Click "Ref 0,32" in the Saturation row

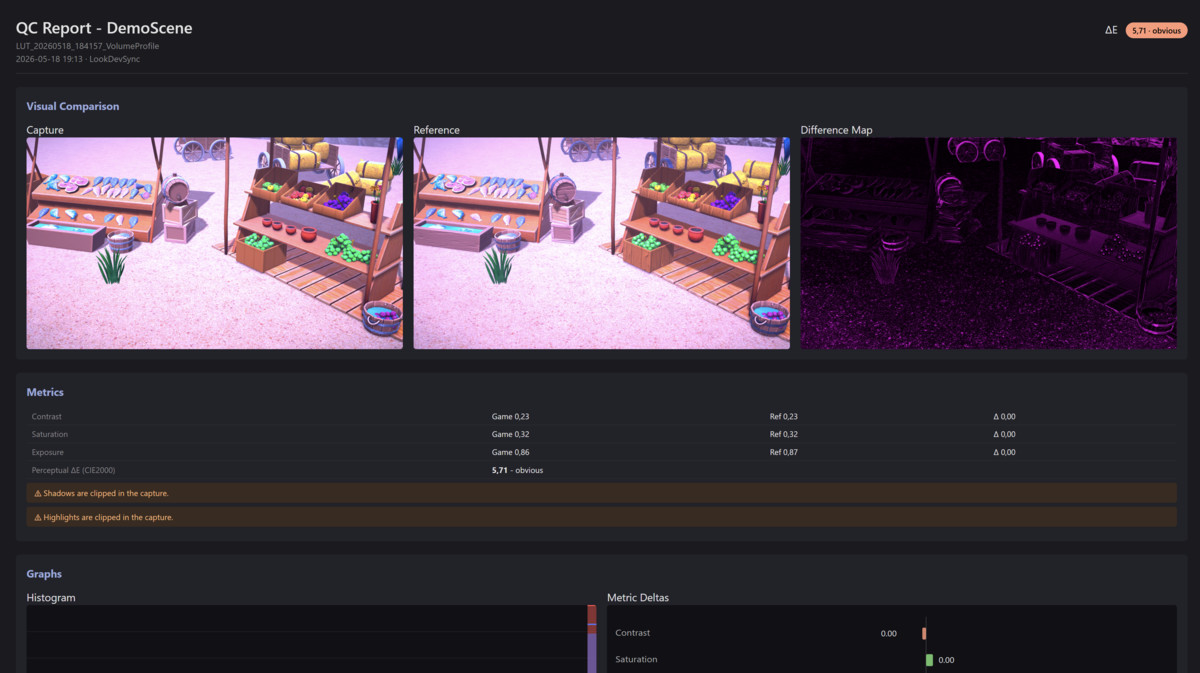(784, 434)
